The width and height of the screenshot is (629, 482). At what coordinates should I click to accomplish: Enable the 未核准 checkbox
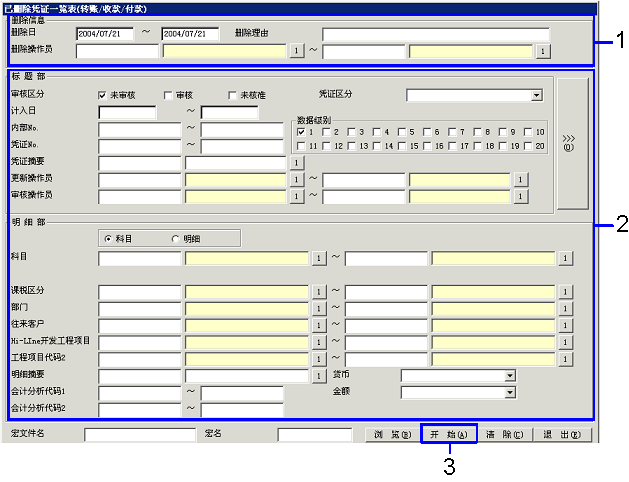(x=233, y=95)
